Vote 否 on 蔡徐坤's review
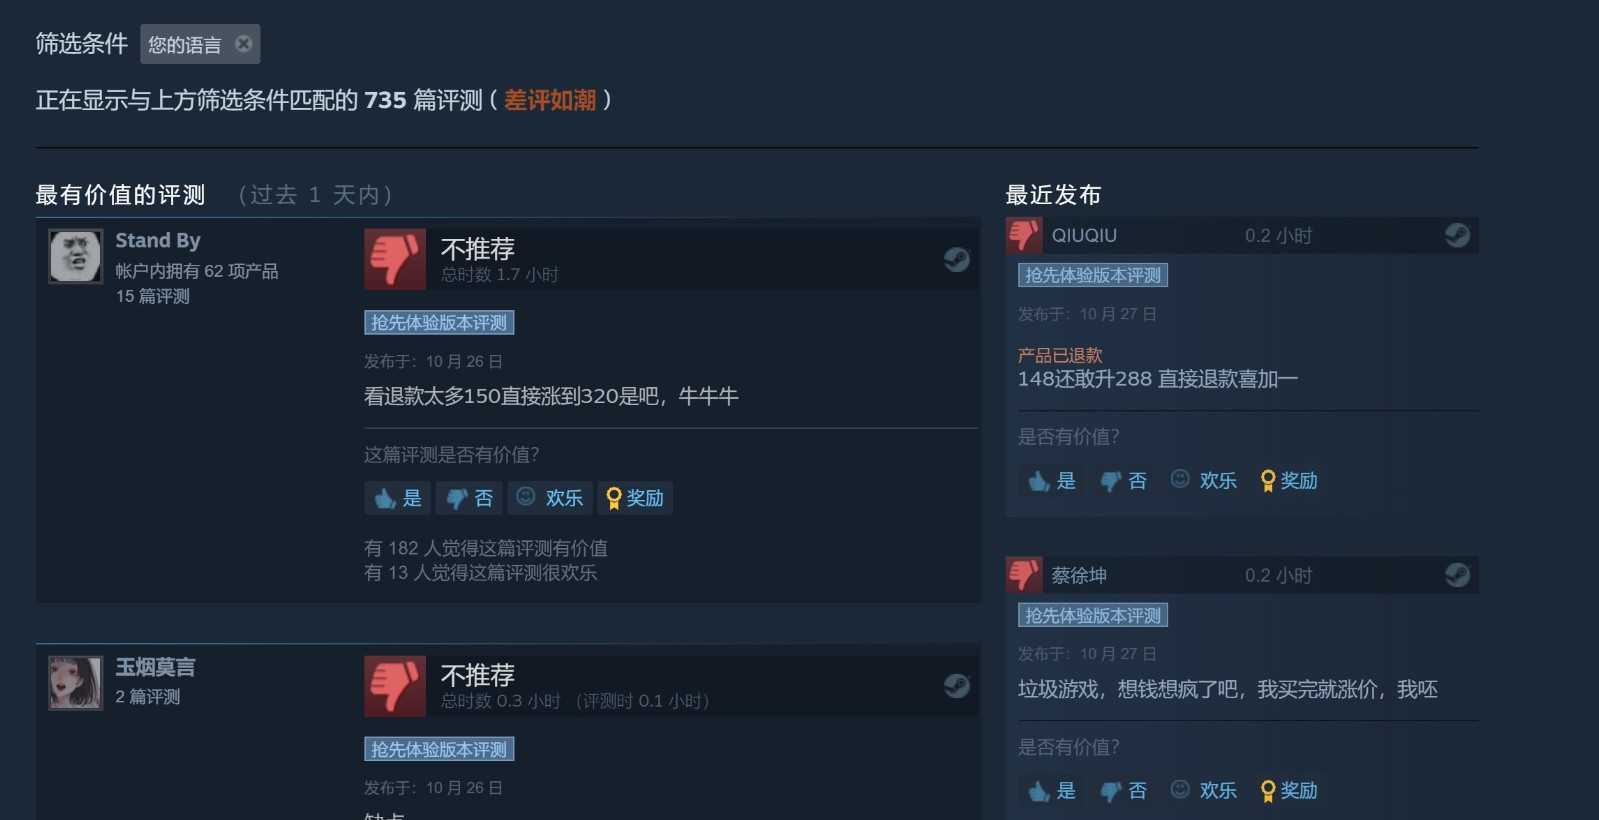 pyautogui.click(x=1123, y=791)
